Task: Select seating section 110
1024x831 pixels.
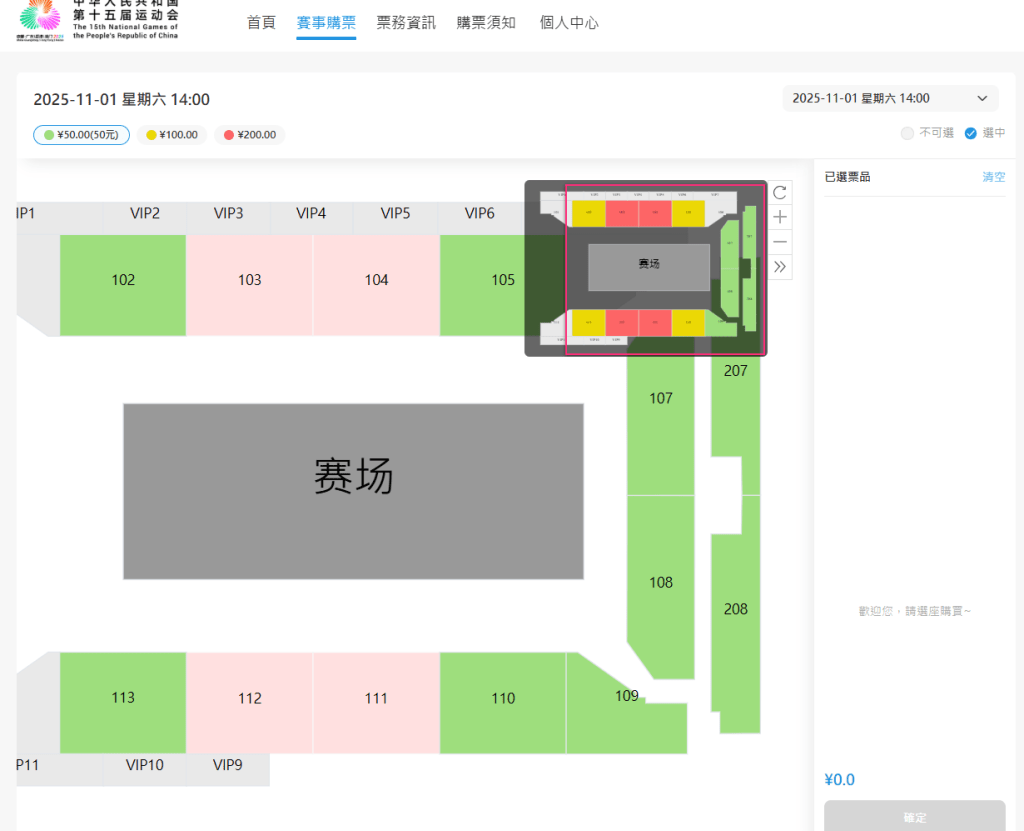Action: [x=503, y=702]
